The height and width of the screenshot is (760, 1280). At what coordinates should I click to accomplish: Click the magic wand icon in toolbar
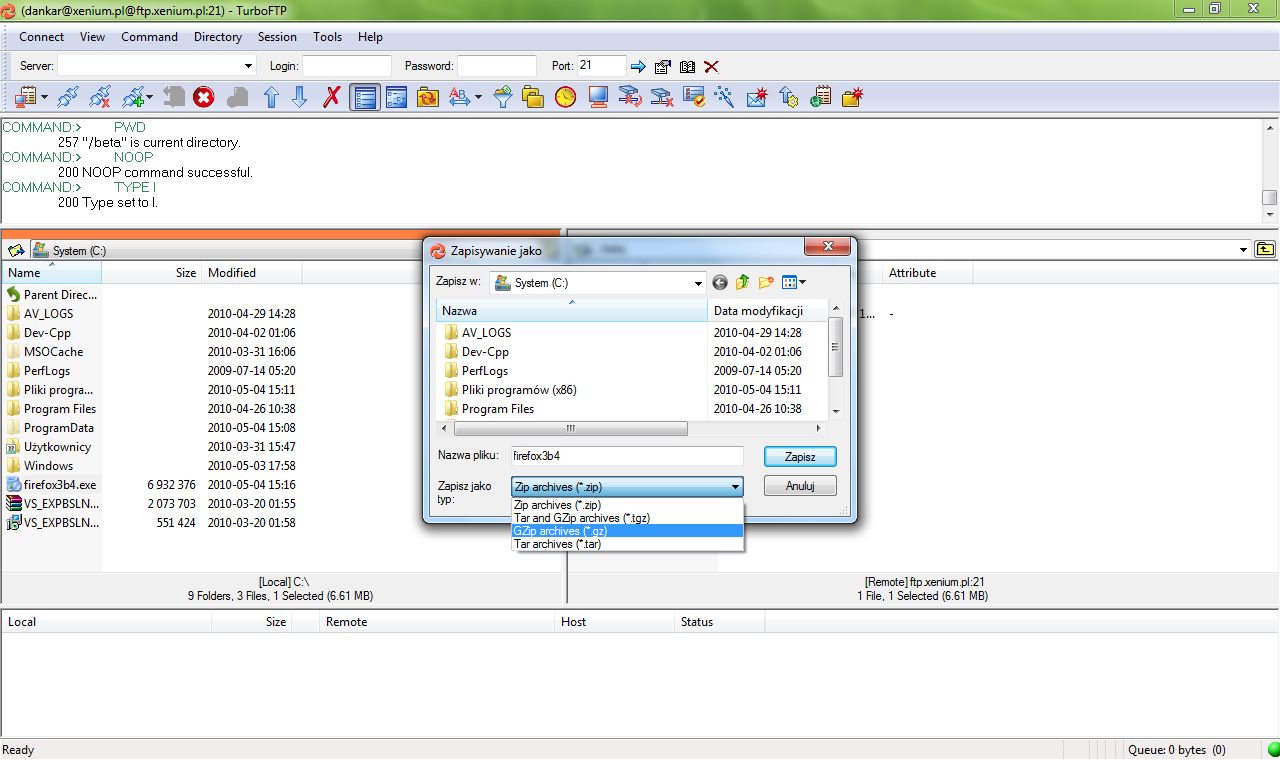[724, 97]
